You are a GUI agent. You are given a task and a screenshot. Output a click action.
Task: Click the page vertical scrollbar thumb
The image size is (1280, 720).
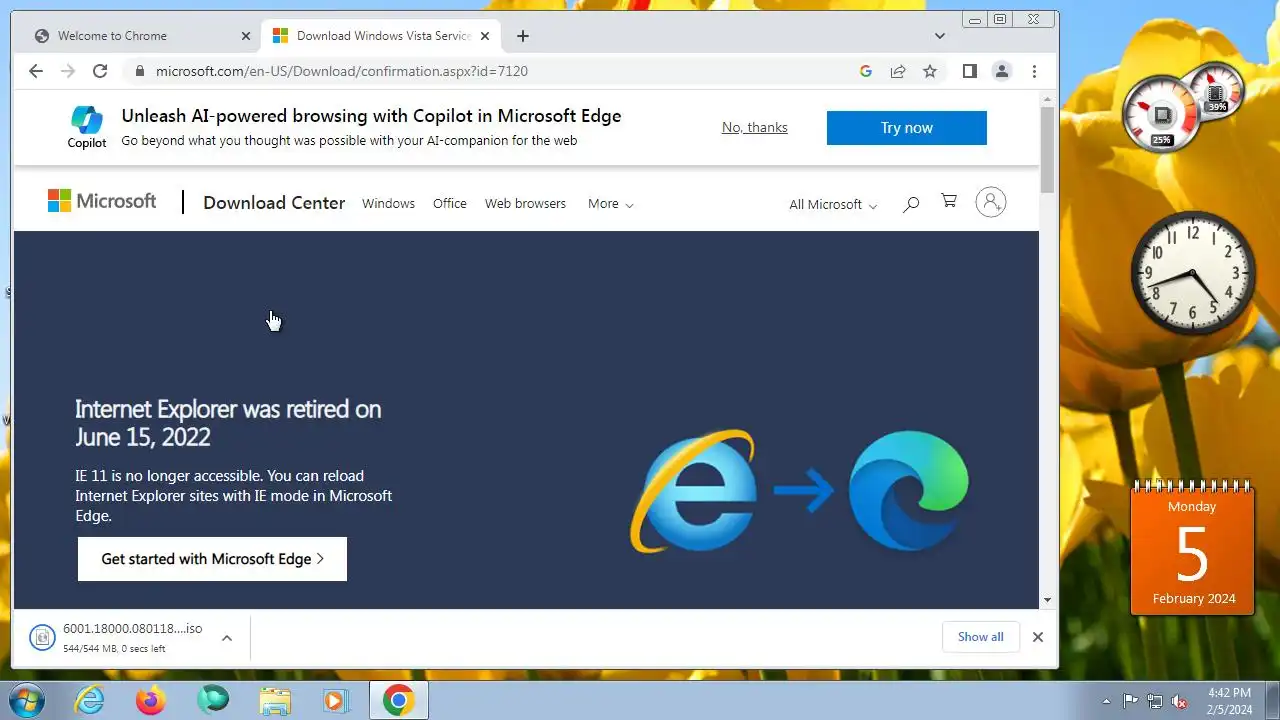pyautogui.click(x=1048, y=150)
